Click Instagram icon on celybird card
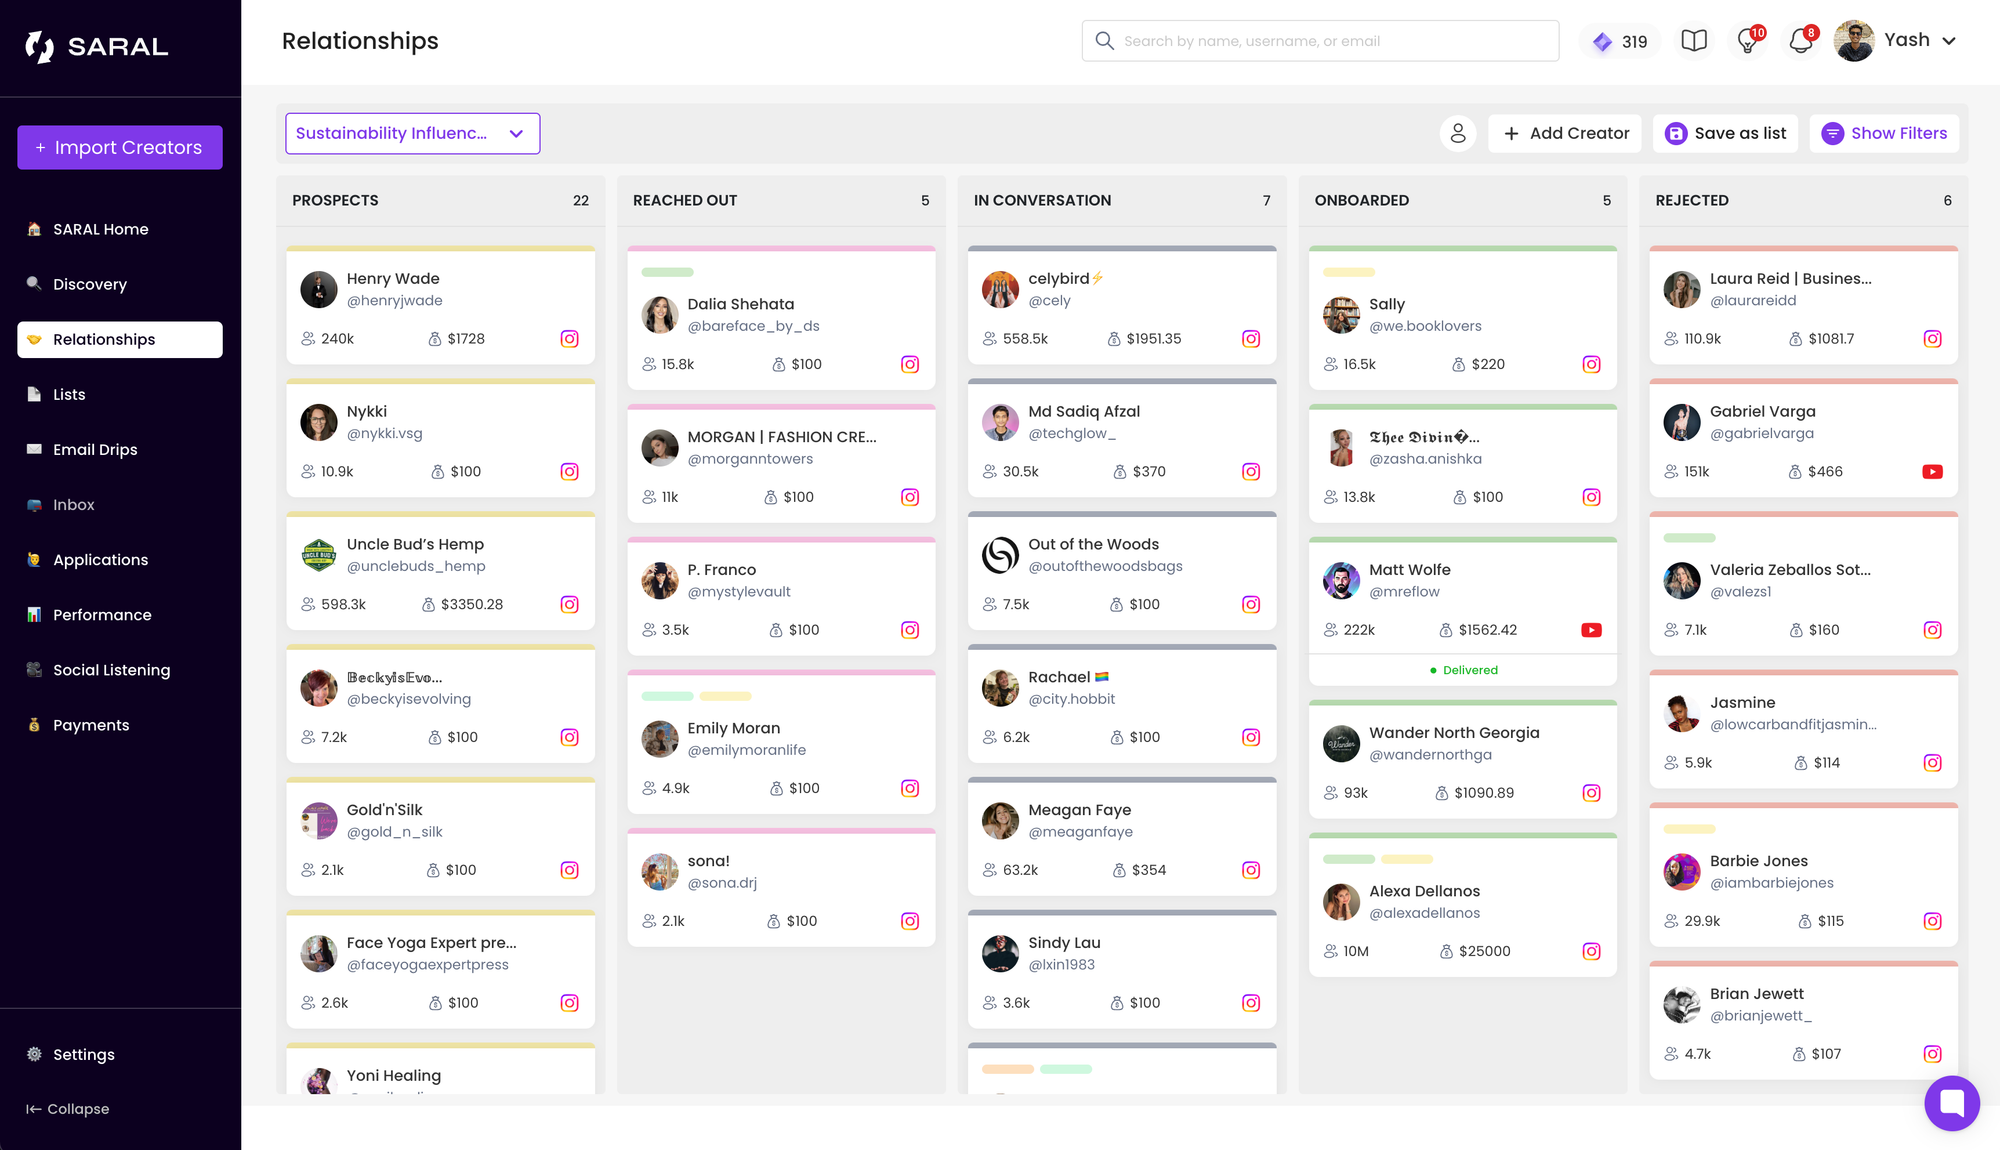The image size is (2000, 1150). pos(1251,339)
